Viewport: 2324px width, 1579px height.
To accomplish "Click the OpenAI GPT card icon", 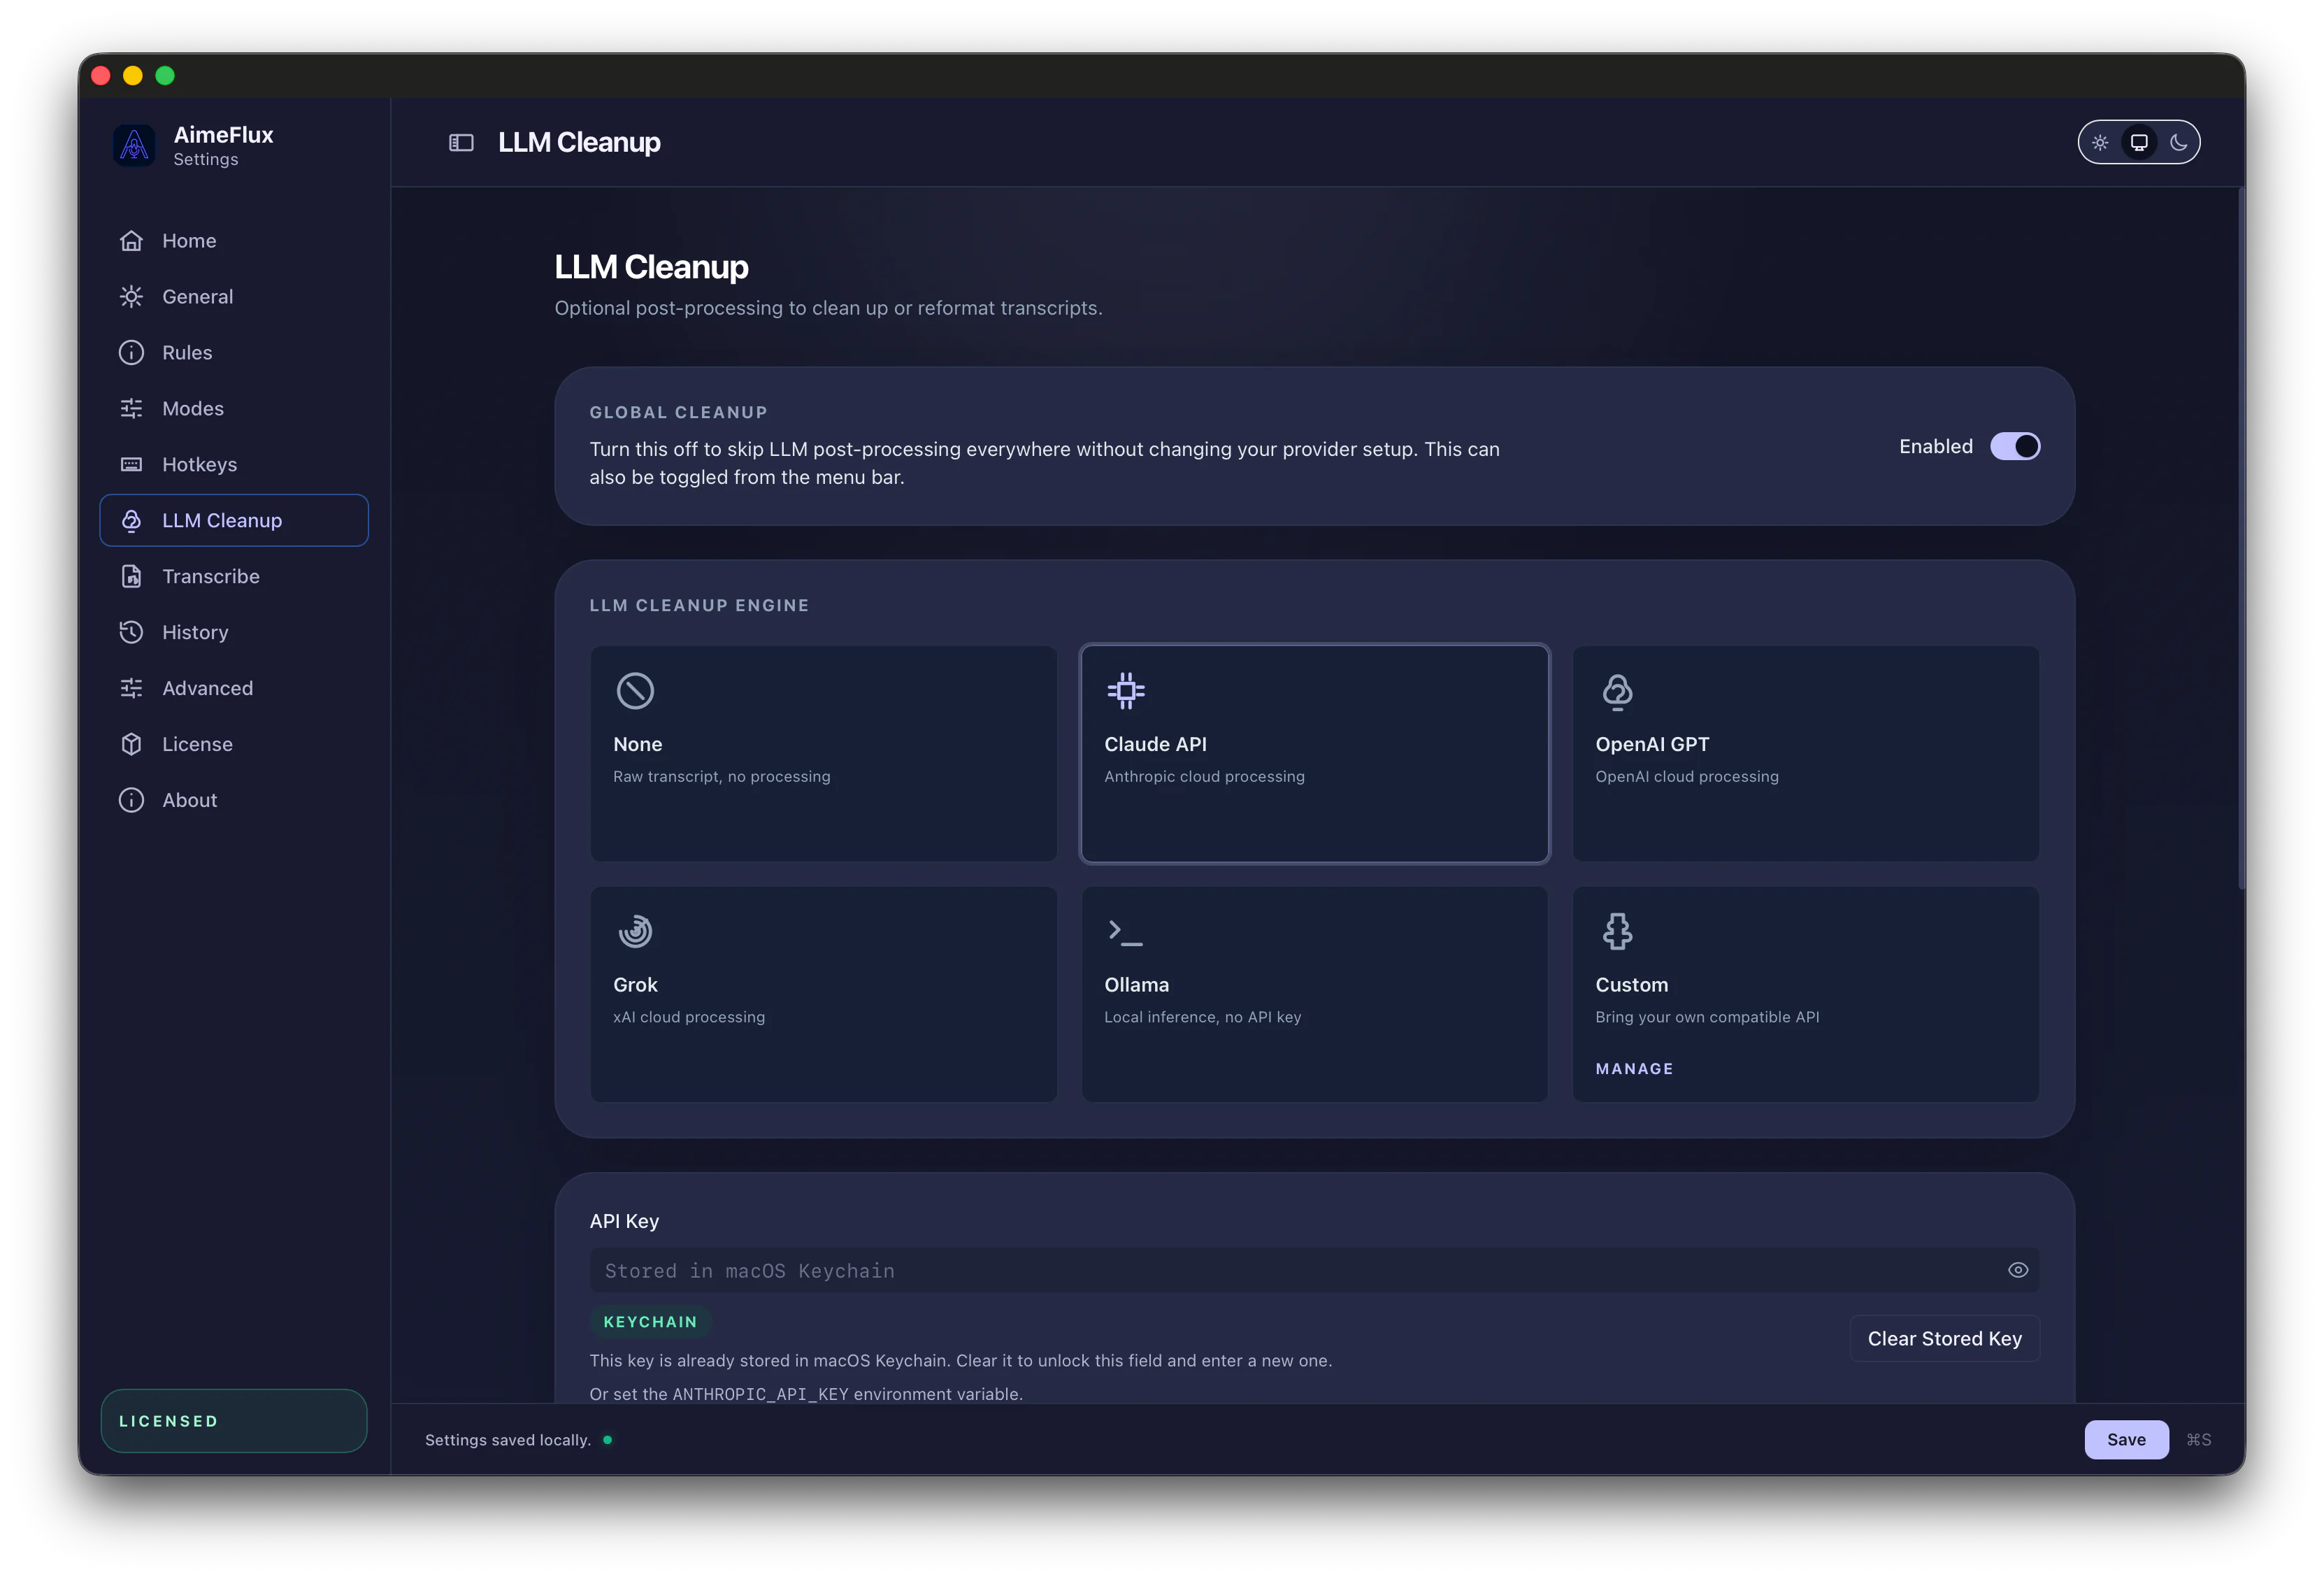I will pos(1617,691).
